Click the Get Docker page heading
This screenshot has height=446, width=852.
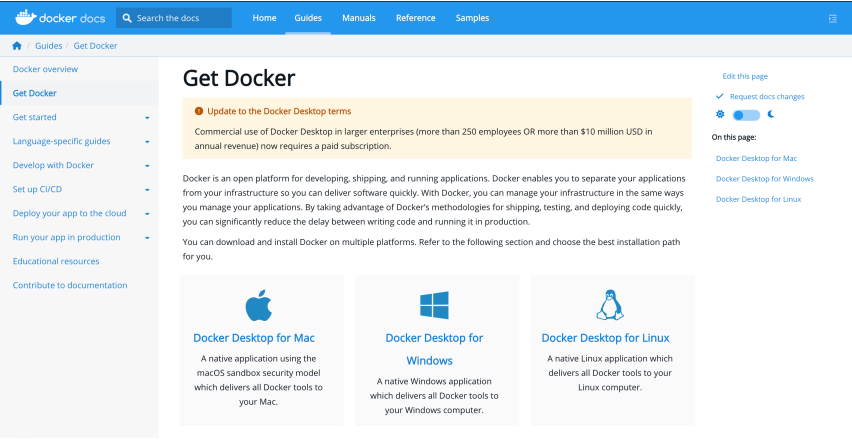[239, 78]
